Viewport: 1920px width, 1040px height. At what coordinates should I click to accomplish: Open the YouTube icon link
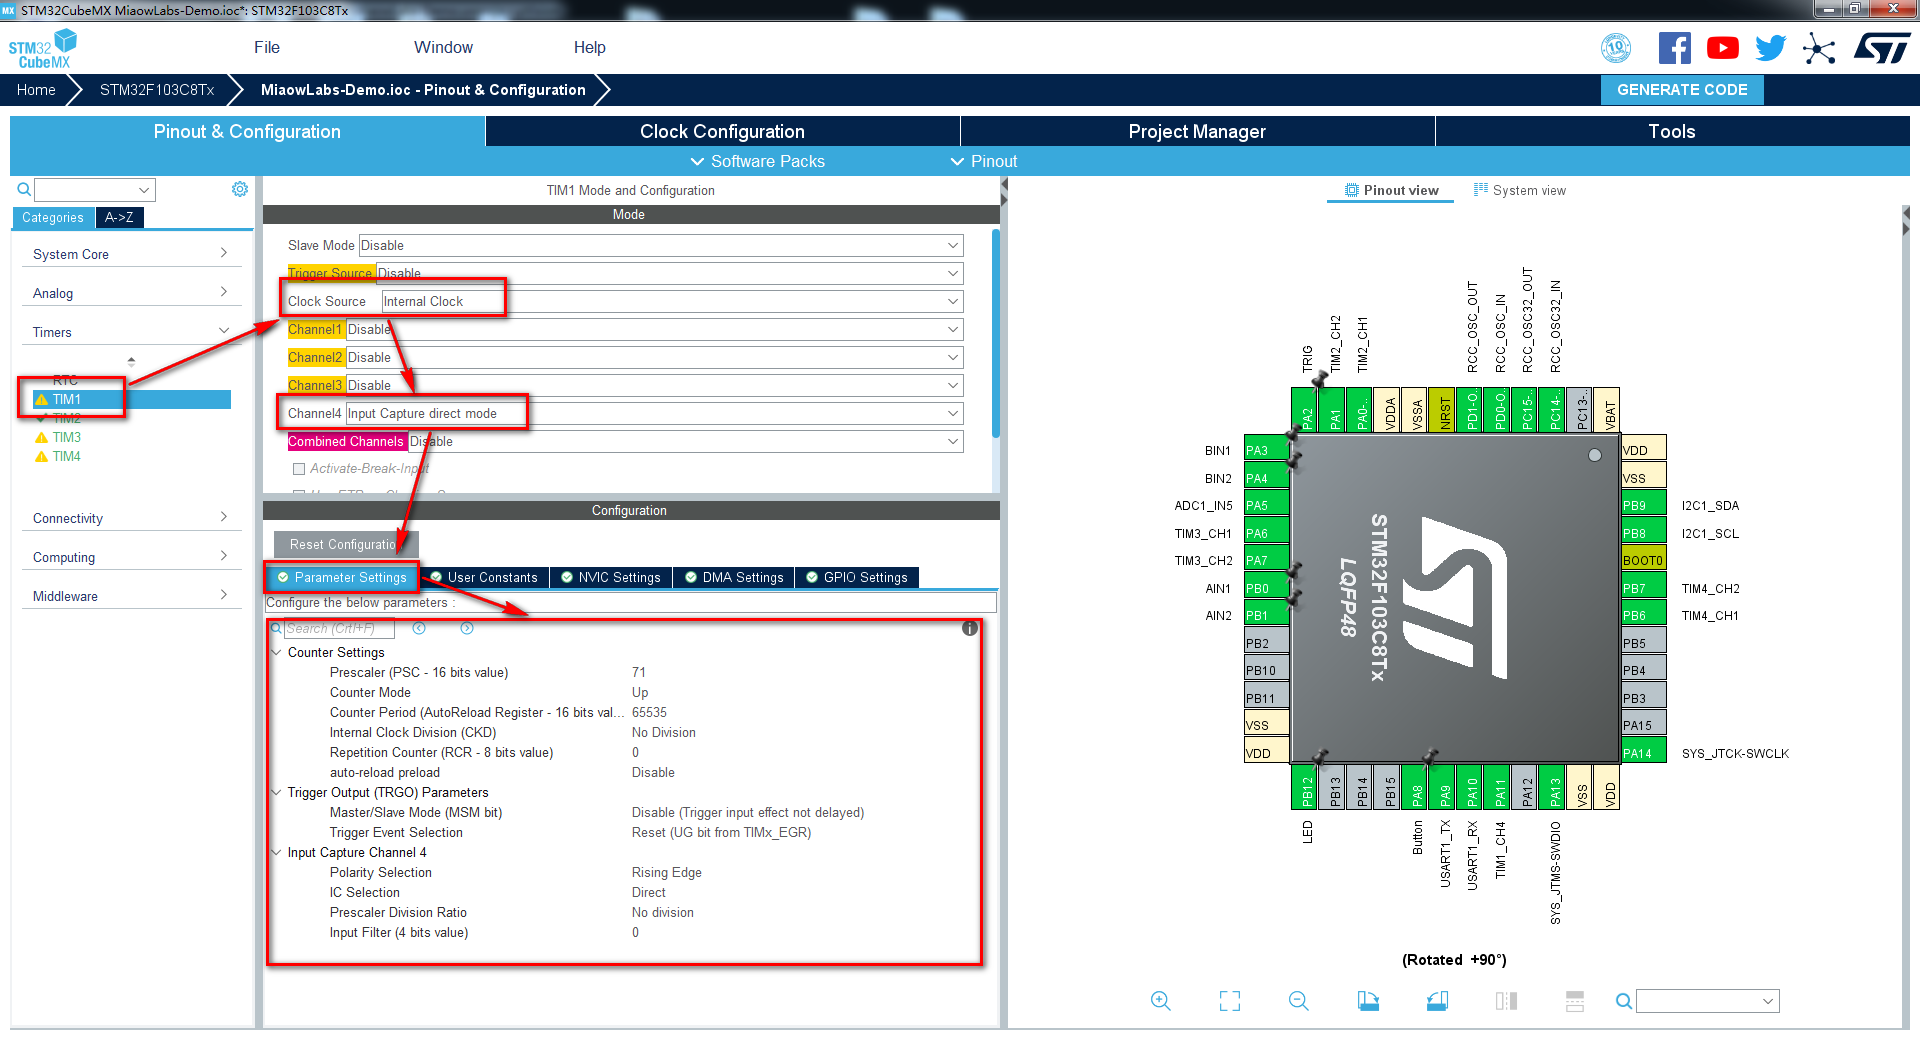[1722, 48]
